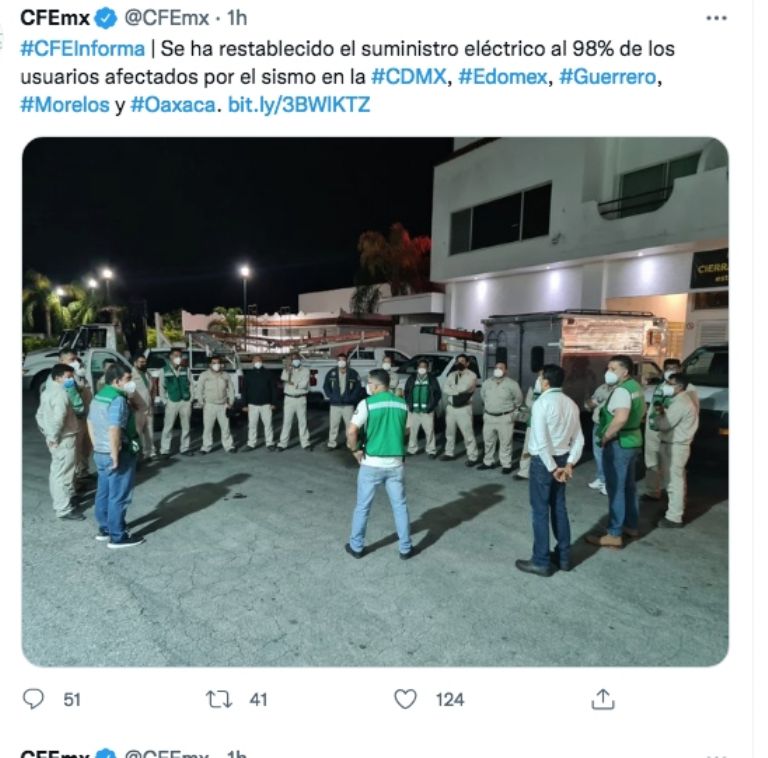This screenshot has height=758, width=768.
Task: Visit the bit.ly/3BWIKTZ link
Action: pyautogui.click(x=299, y=105)
